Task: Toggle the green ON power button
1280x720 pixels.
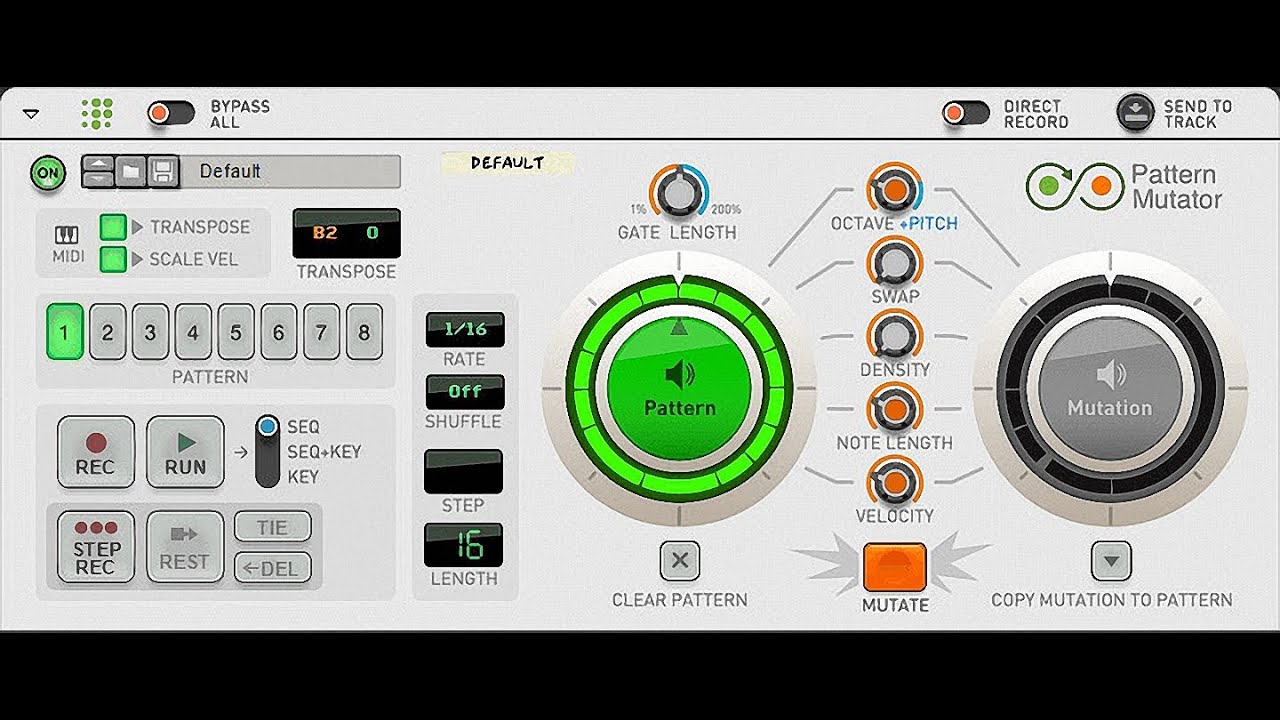Action: pyautogui.click(x=47, y=173)
